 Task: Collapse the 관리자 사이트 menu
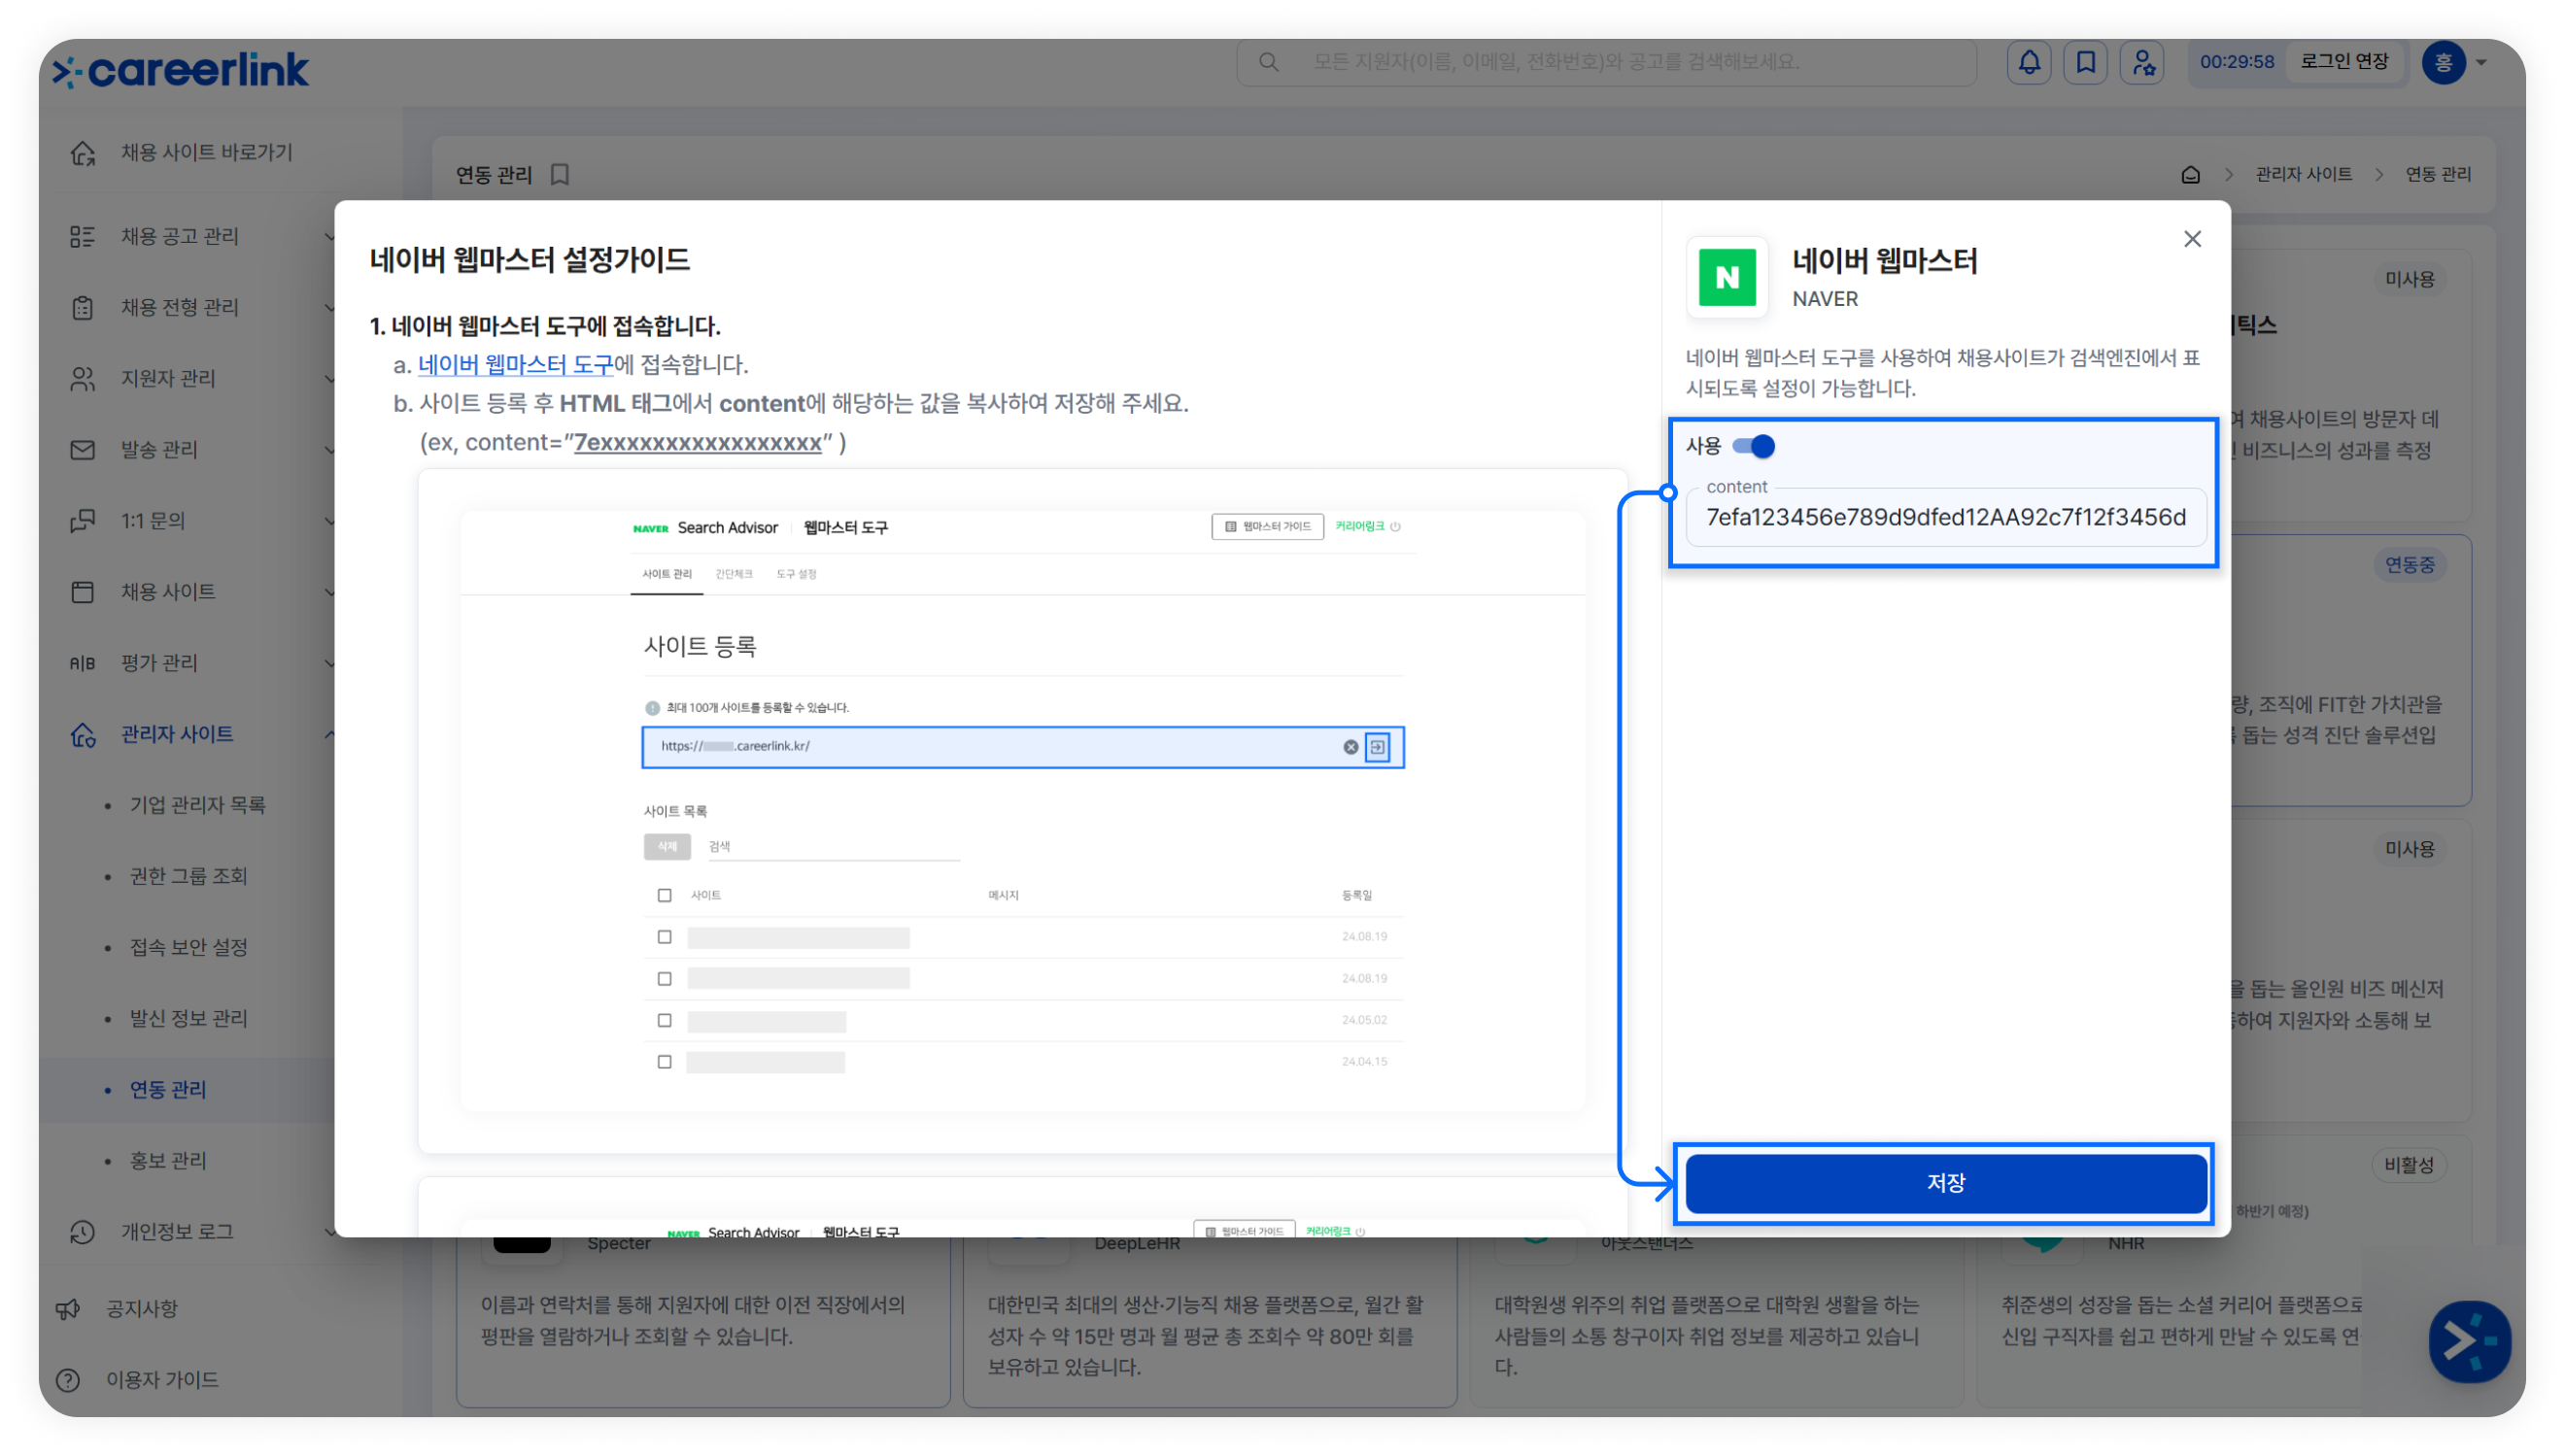pyautogui.click(x=329, y=734)
